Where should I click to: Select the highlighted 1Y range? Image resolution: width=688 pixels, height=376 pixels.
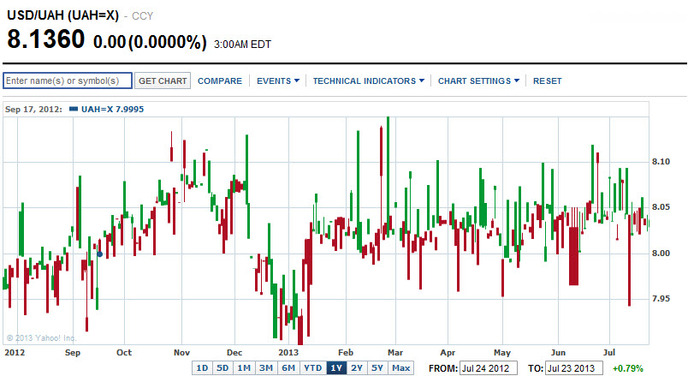click(x=337, y=368)
